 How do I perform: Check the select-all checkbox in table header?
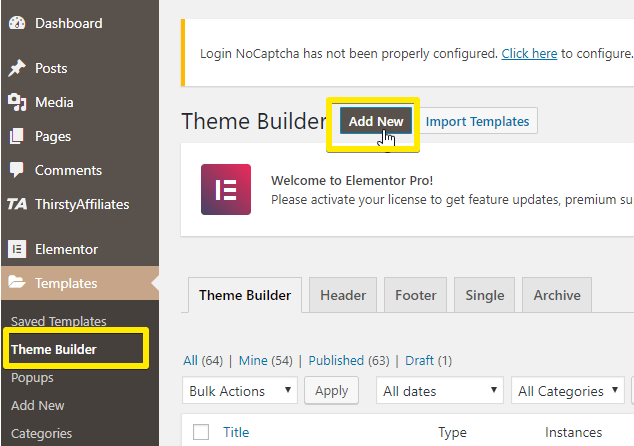(201, 432)
